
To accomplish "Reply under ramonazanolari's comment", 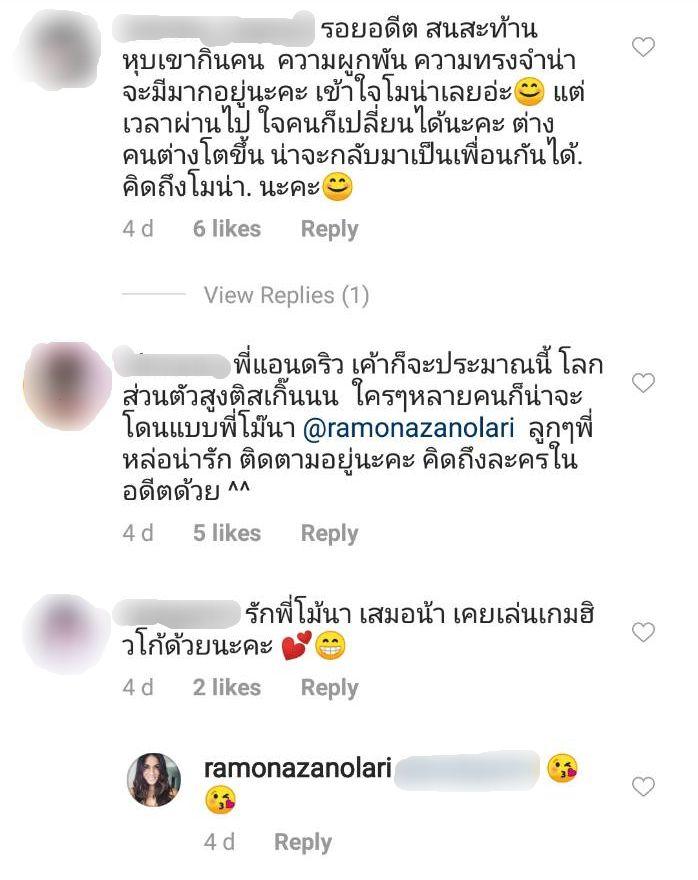I will coord(303,842).
